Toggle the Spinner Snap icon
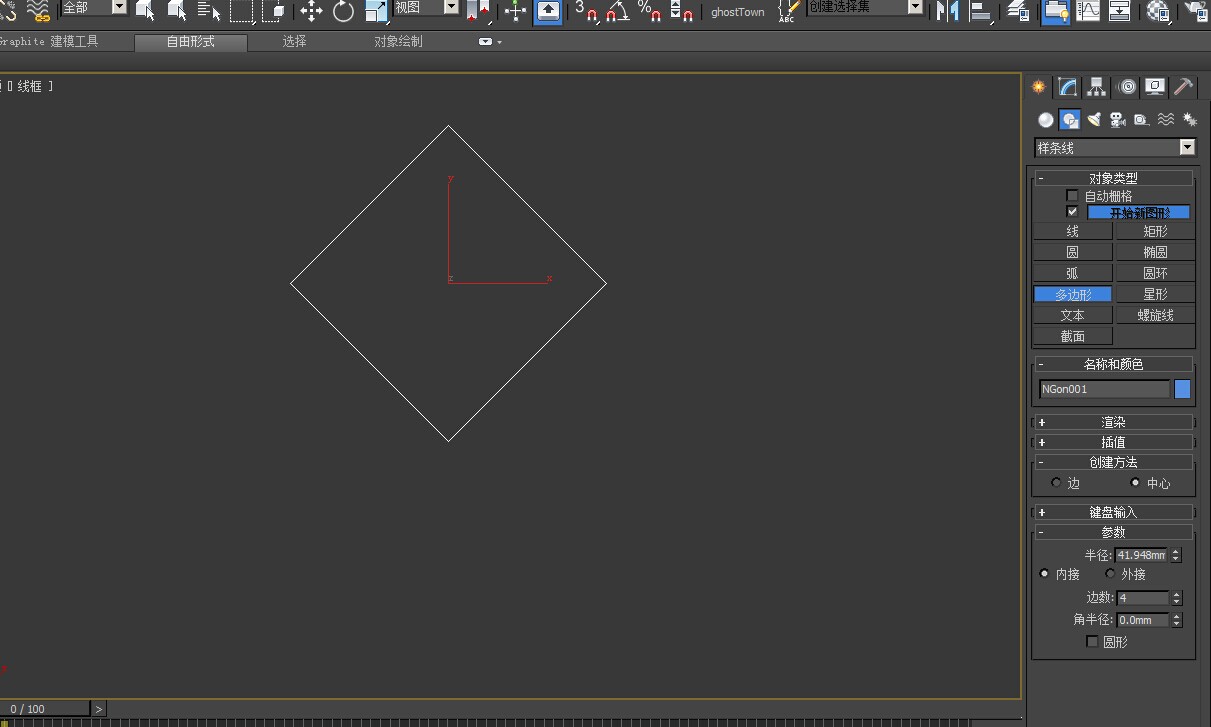1211x727 pixels. coord(682,11)
